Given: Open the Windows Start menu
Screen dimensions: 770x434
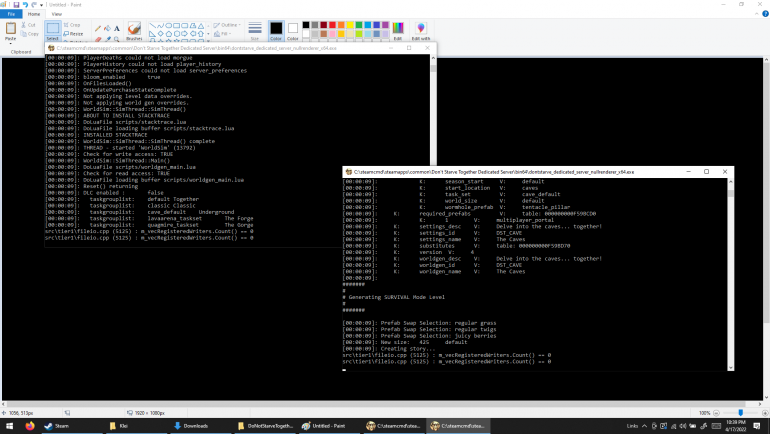Looking at the screenshot, I should 9,426.
